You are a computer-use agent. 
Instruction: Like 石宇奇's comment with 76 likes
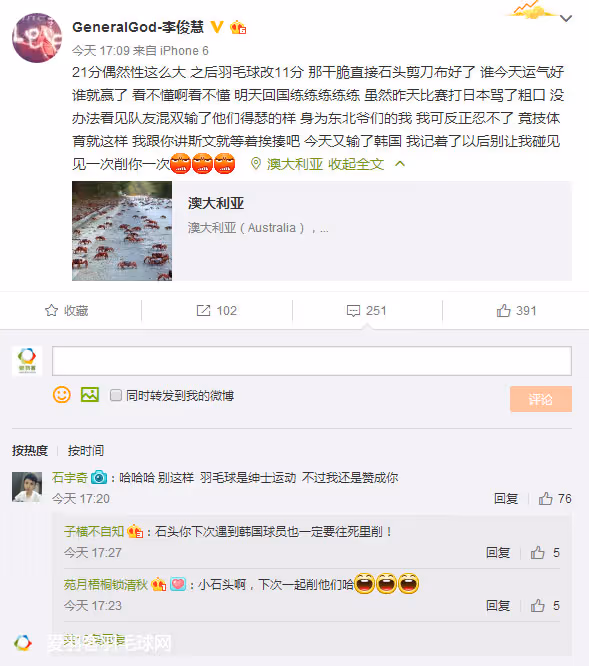[x=555, y=499]
